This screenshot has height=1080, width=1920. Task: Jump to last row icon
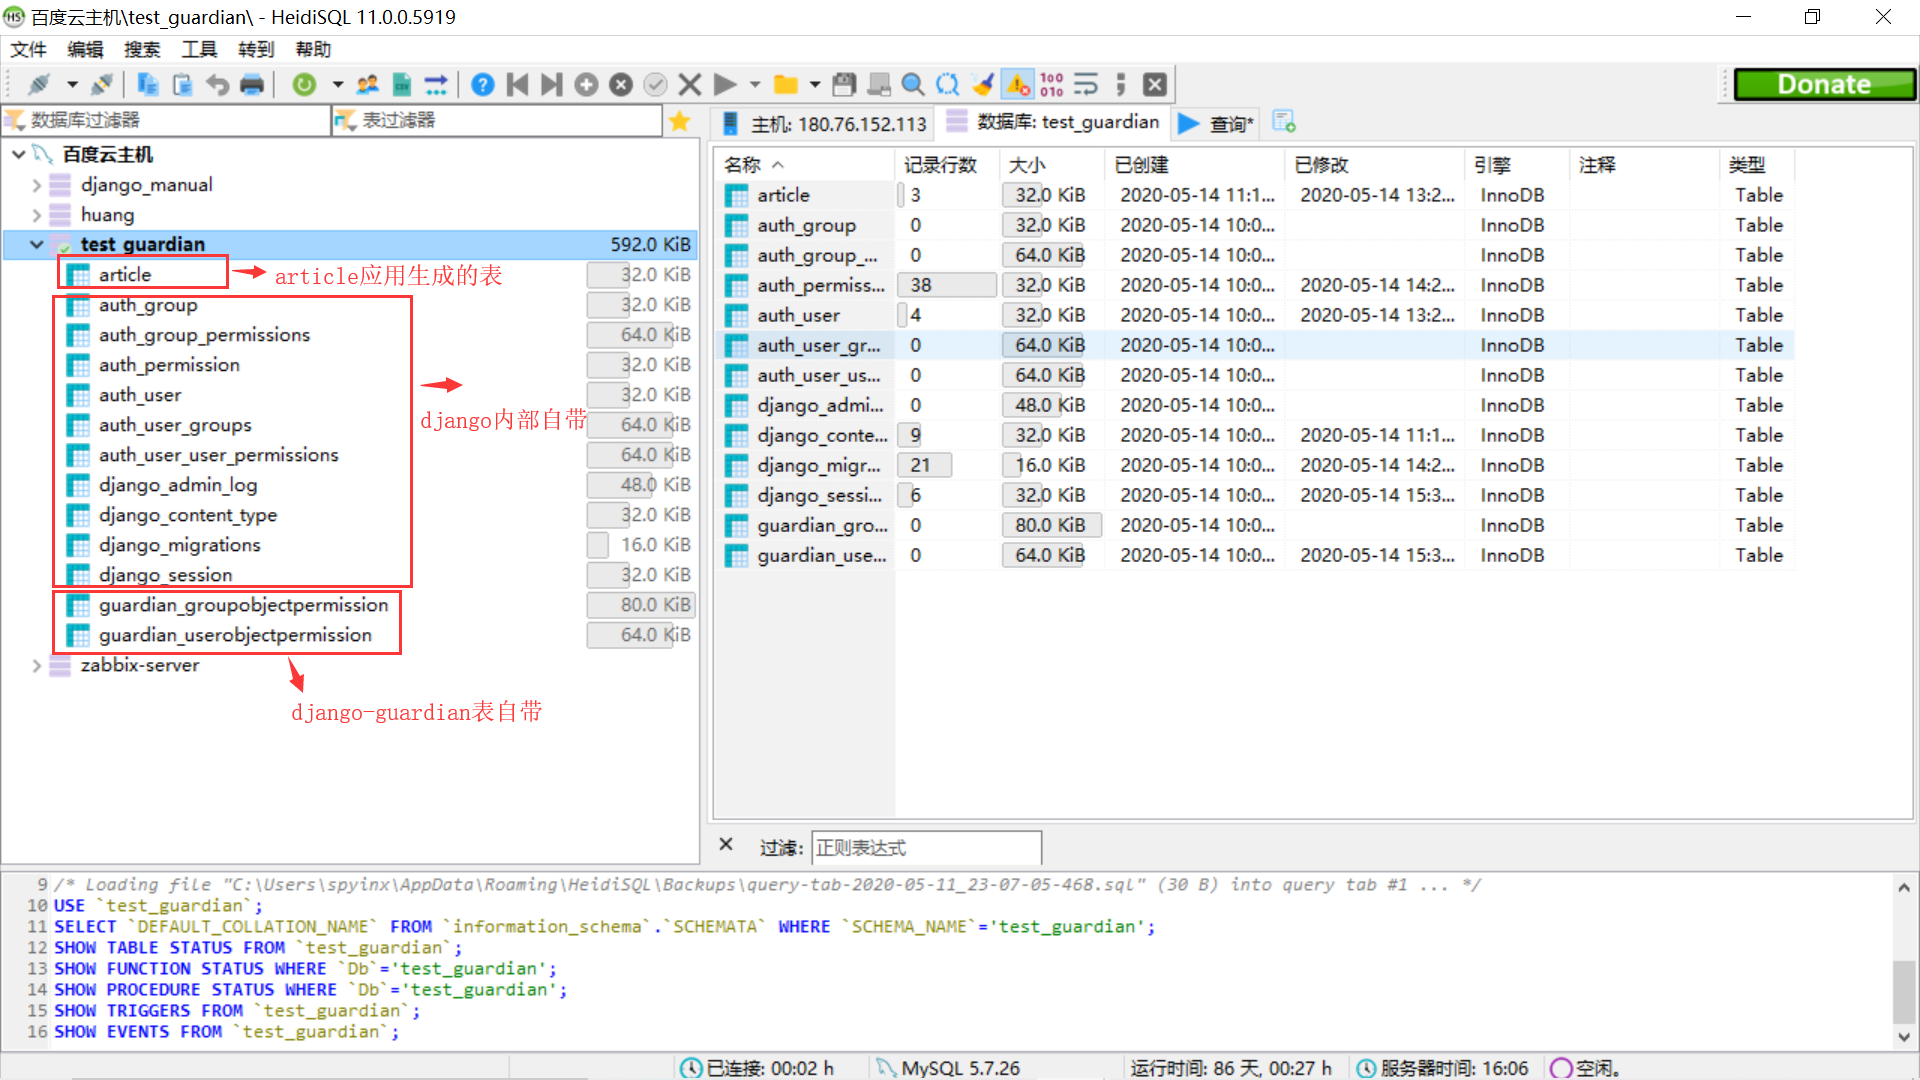coord(552,85)
